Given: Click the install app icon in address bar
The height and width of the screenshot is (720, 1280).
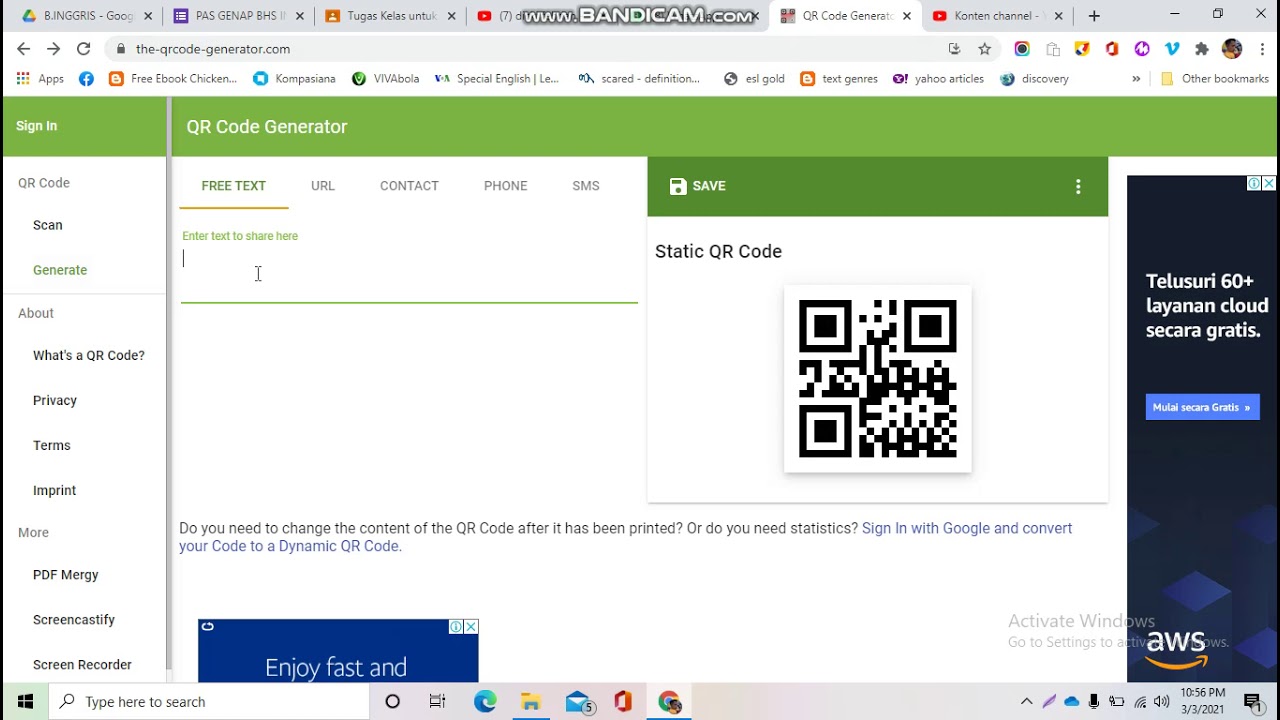Looking at the screenshot, I should click(x=954, y=49).
